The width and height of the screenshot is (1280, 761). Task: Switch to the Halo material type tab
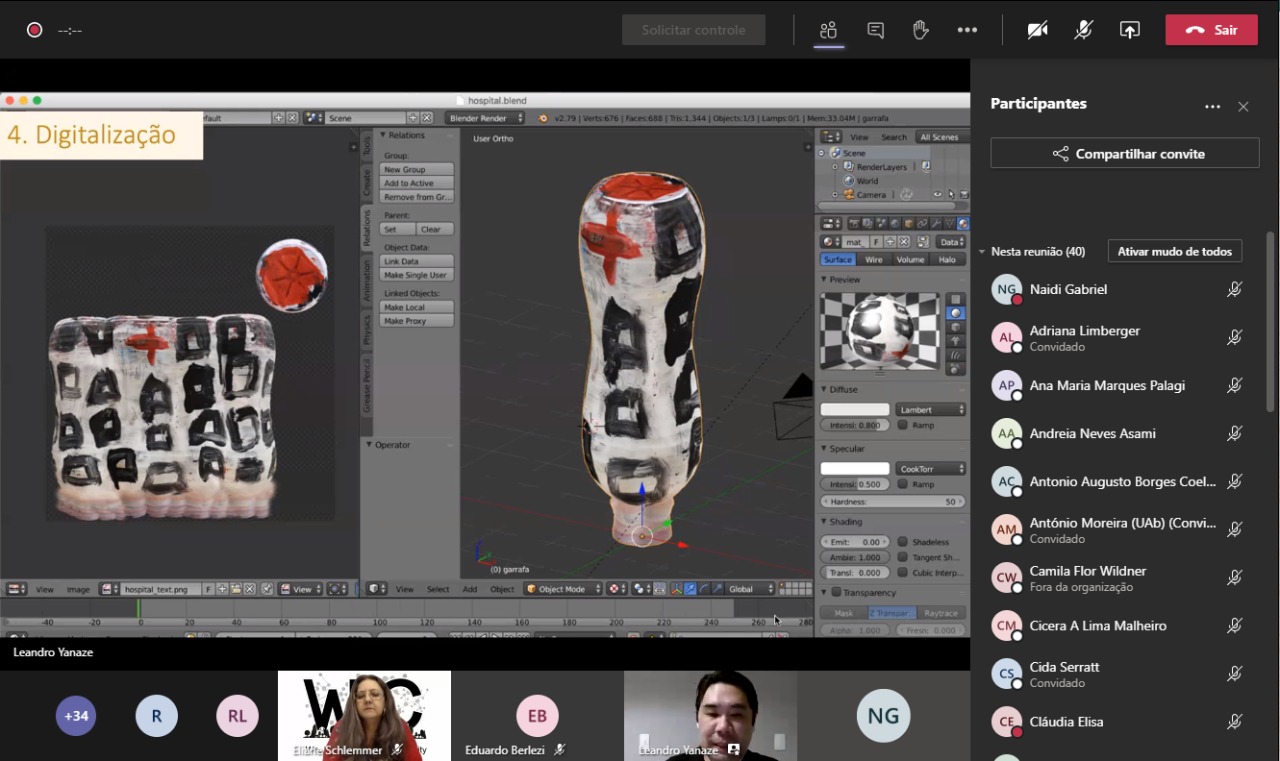(x=947, y=259)
